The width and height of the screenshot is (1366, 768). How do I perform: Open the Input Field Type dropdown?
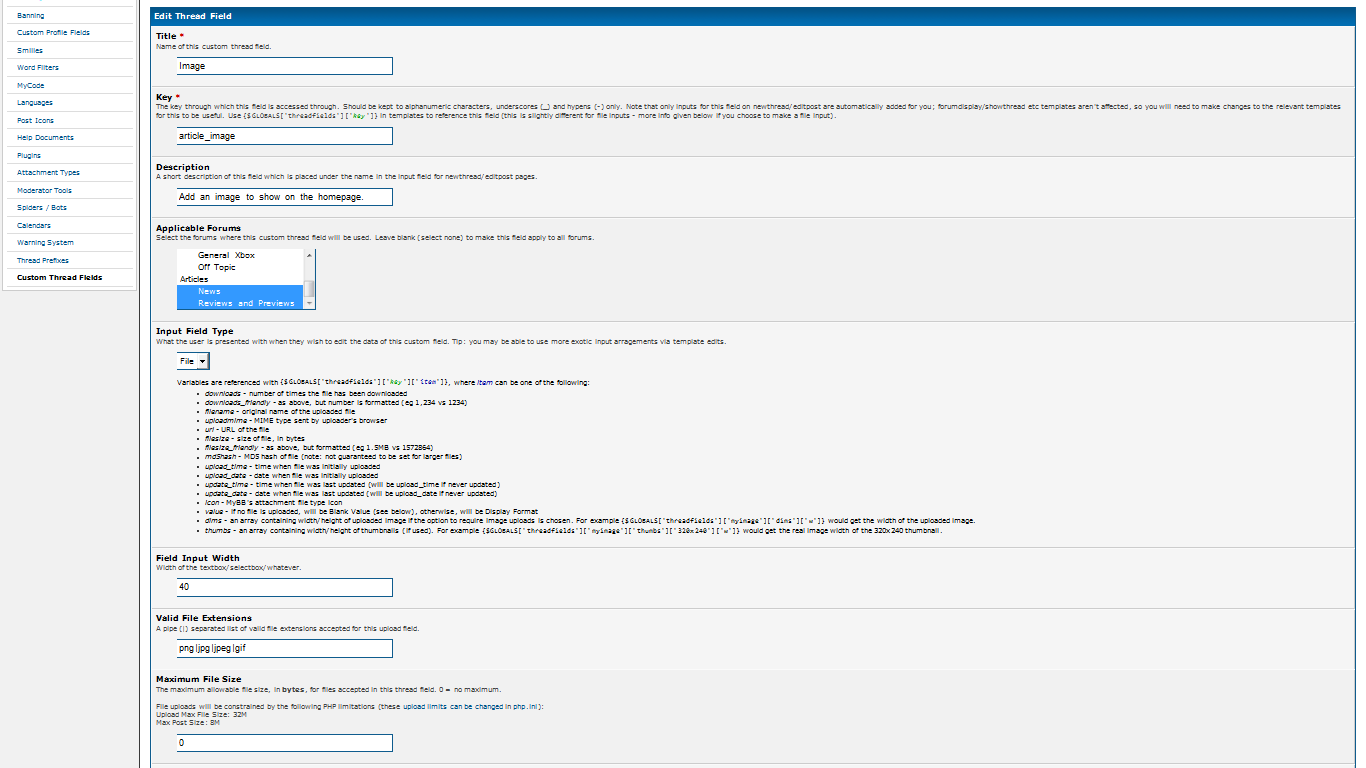coord(194,361)
